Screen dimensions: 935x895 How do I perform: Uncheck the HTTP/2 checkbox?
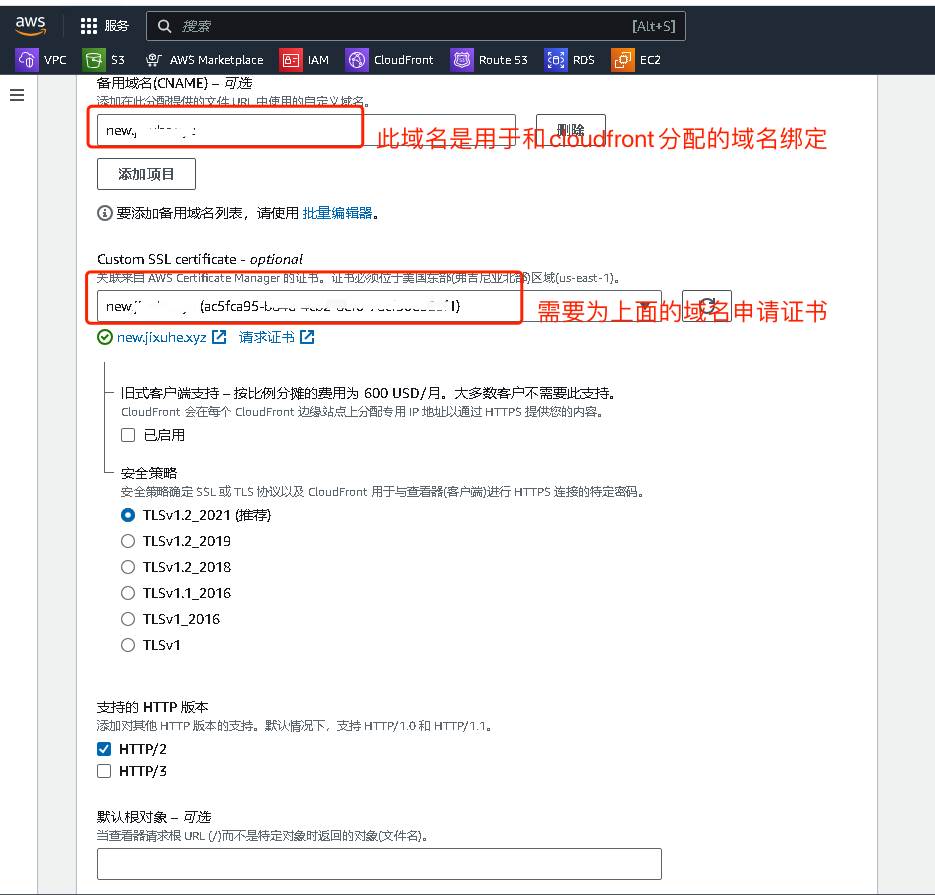click(x=104, y=749)
